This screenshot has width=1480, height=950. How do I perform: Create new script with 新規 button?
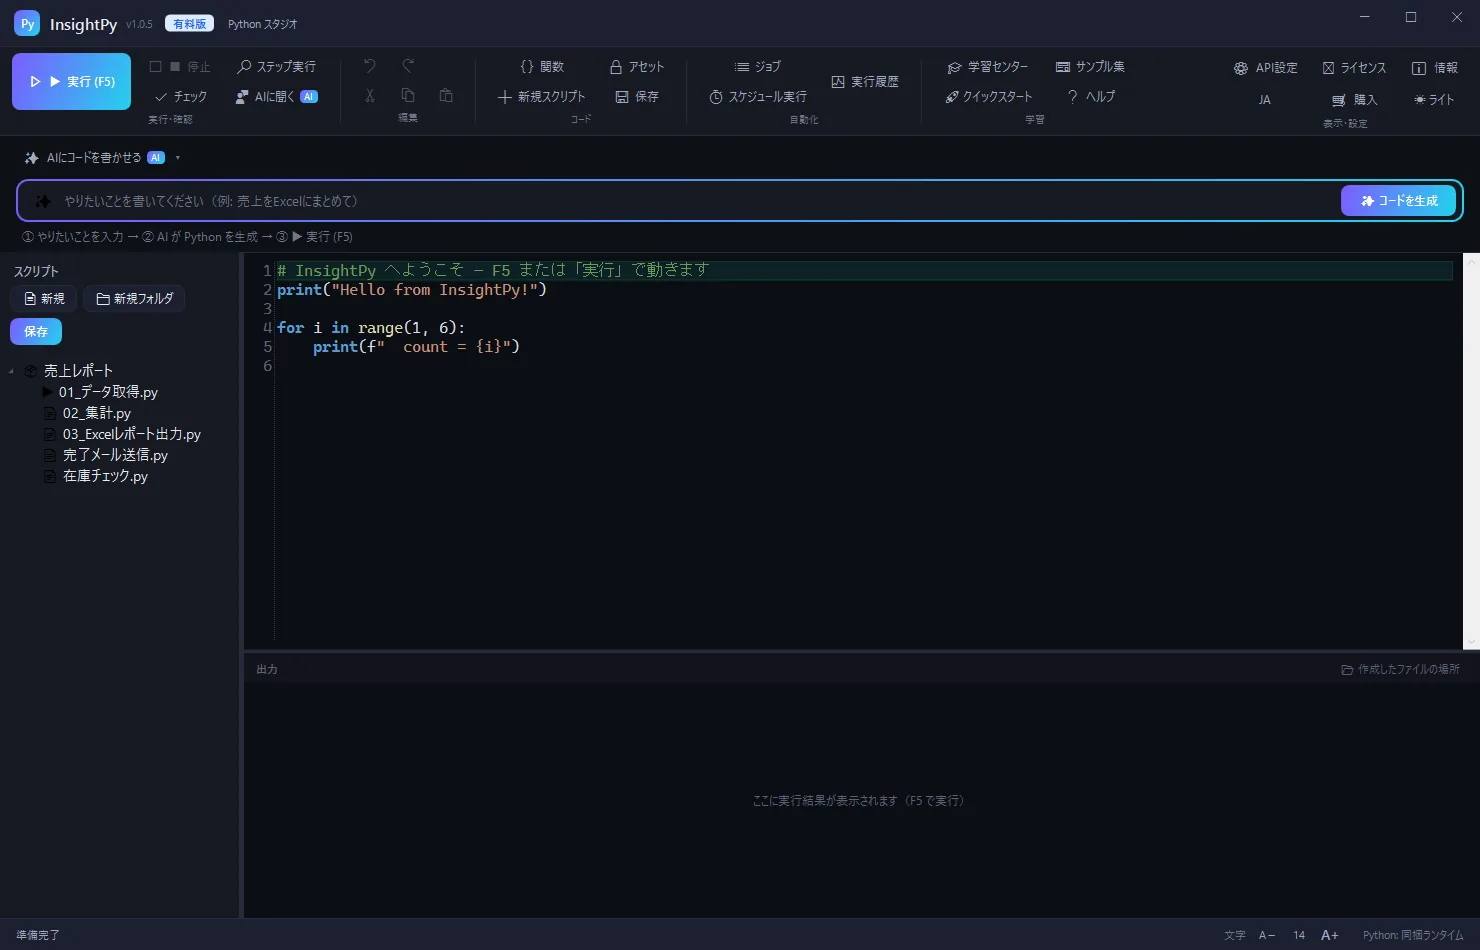tap(44, 299)
